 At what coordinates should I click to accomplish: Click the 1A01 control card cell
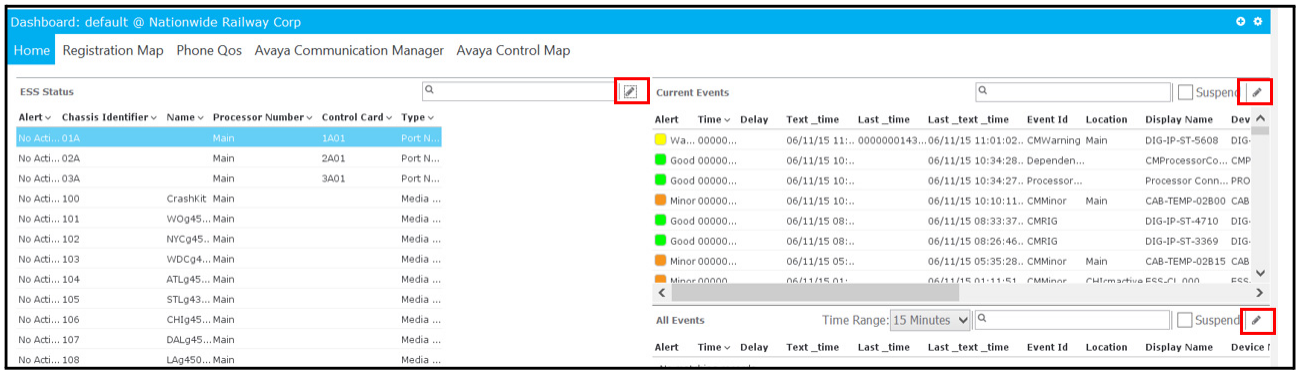tap(333, 138)
